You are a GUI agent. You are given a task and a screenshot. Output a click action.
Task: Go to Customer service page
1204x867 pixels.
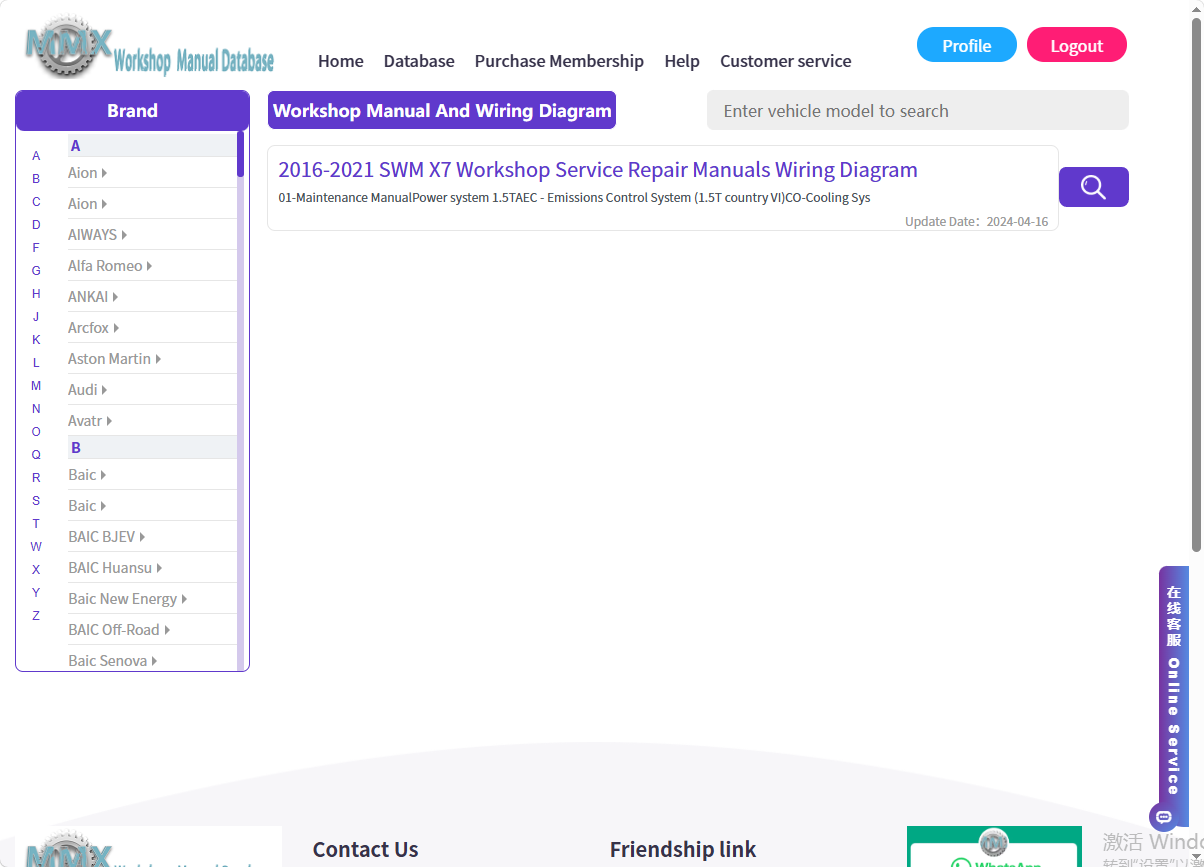point(786,61)
